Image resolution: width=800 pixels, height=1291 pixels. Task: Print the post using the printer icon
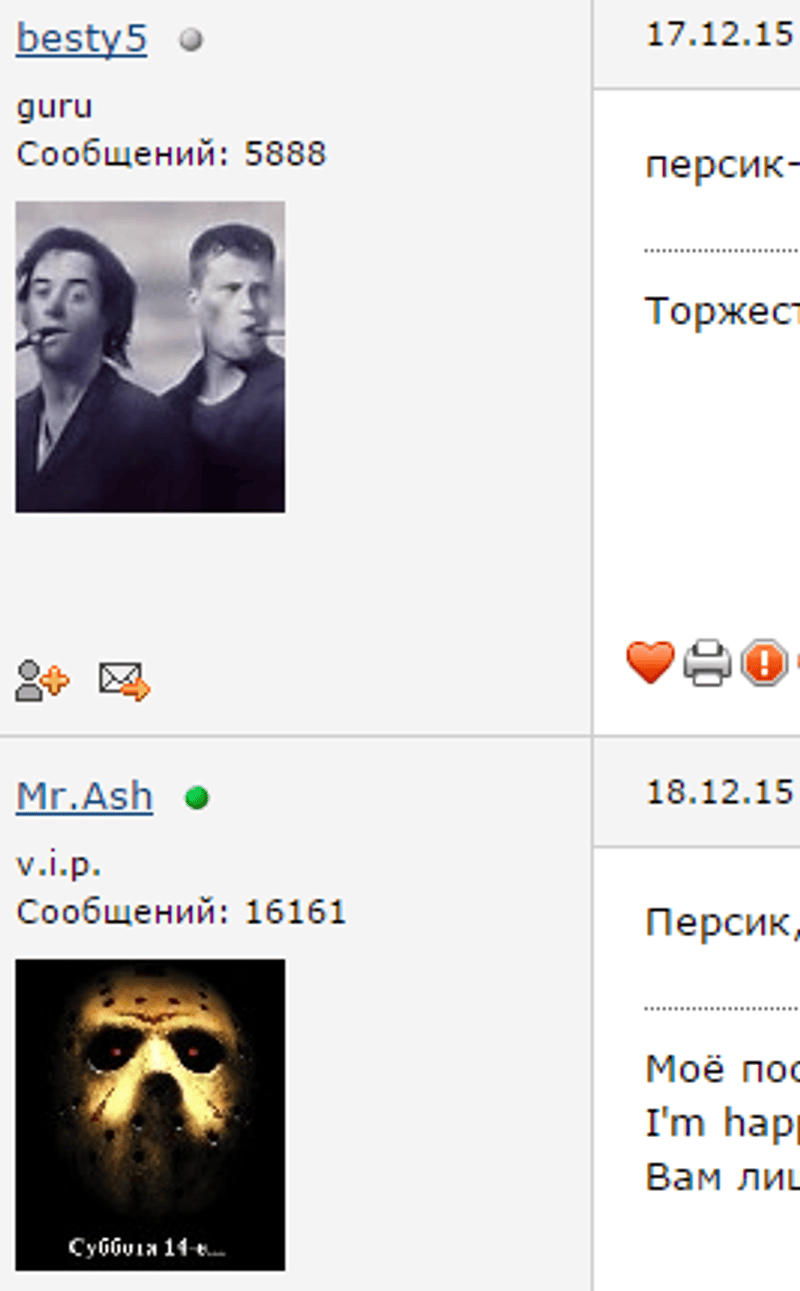click(707, 664)
